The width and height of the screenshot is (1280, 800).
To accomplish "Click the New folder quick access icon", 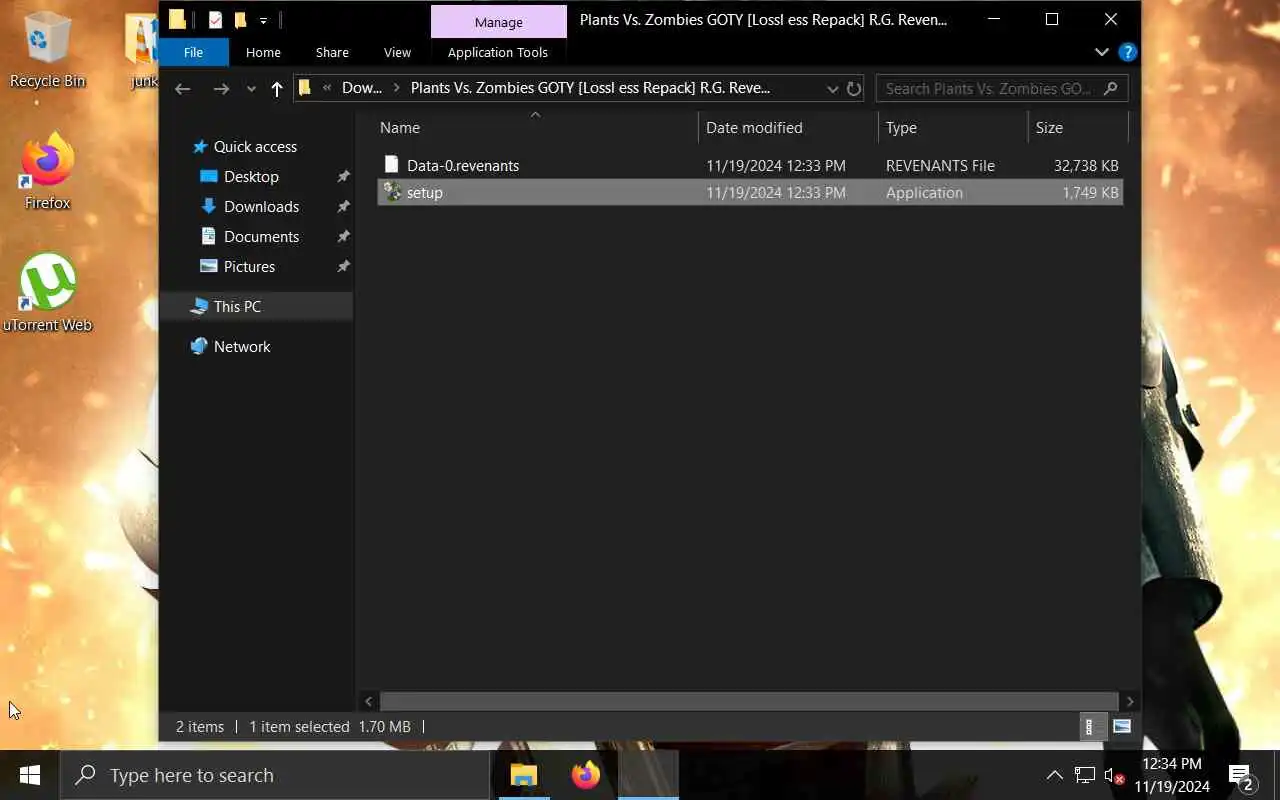I will pos(240,20).
